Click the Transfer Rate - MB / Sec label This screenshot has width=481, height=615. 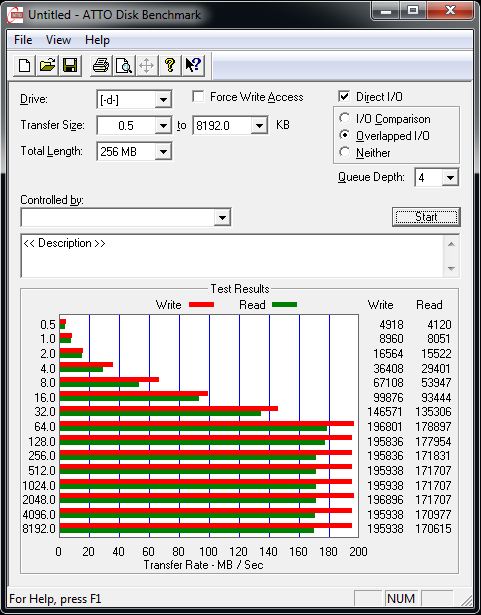coord(203,565)
